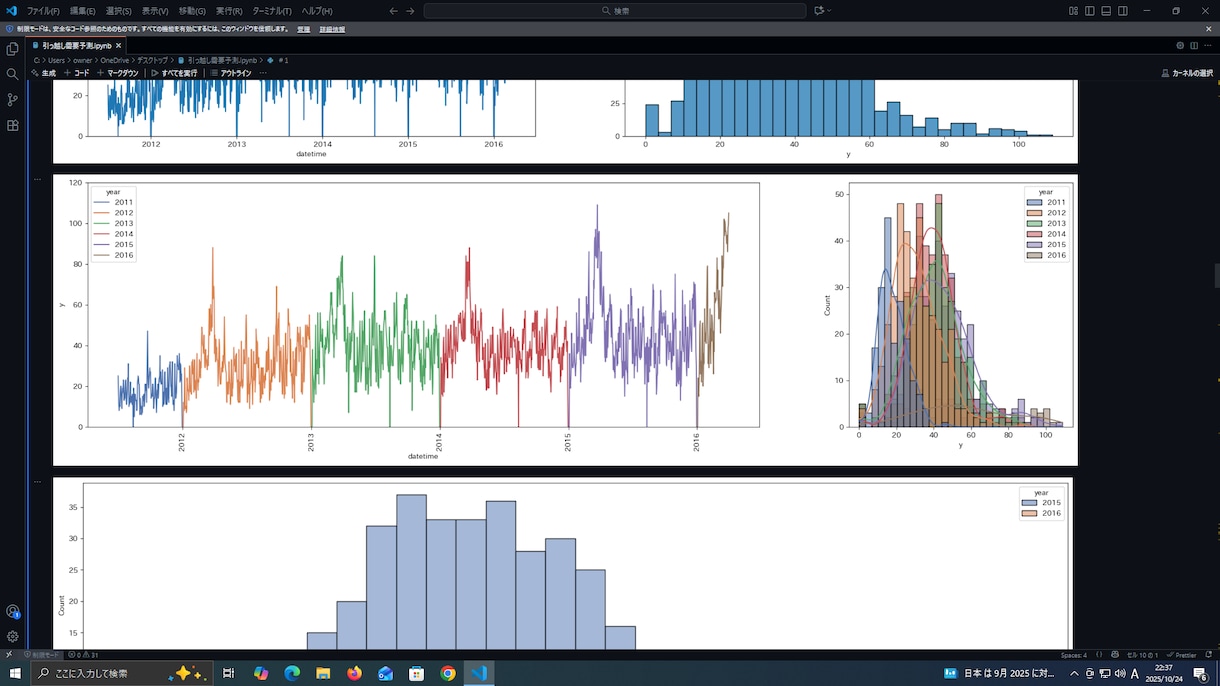Open the Explorer view in the activity bar
Image resolution: width=1220 pixels, height=686 pixels.
click(x=12, y=49)
